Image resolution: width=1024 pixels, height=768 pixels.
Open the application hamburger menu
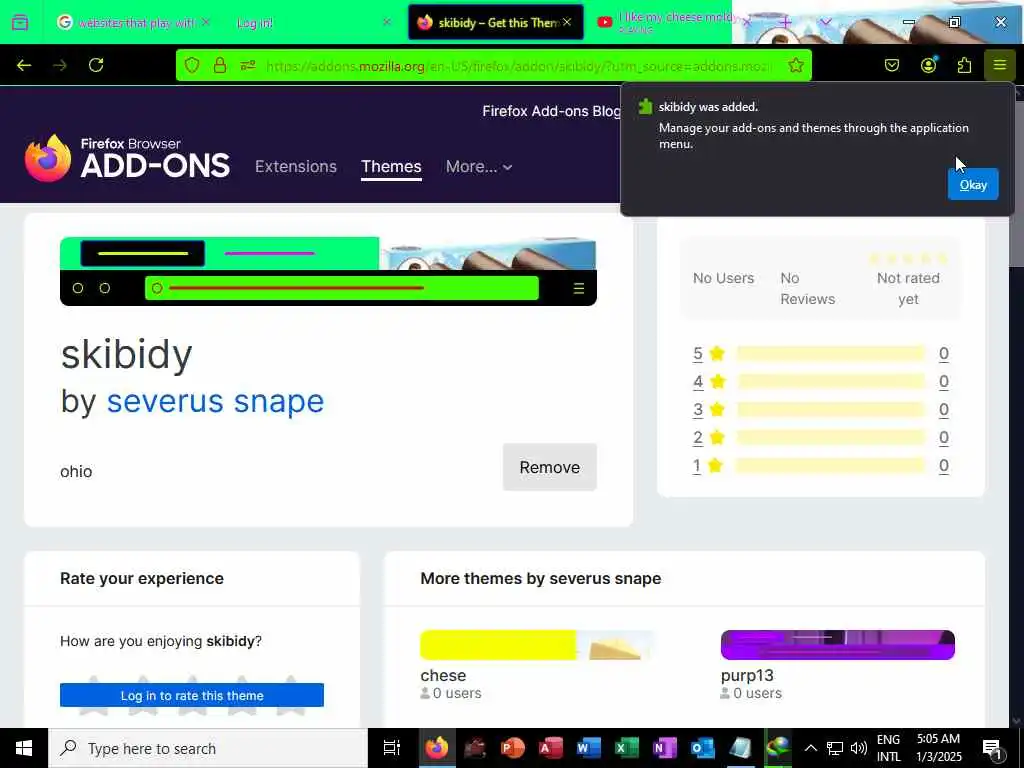(999, 65)
